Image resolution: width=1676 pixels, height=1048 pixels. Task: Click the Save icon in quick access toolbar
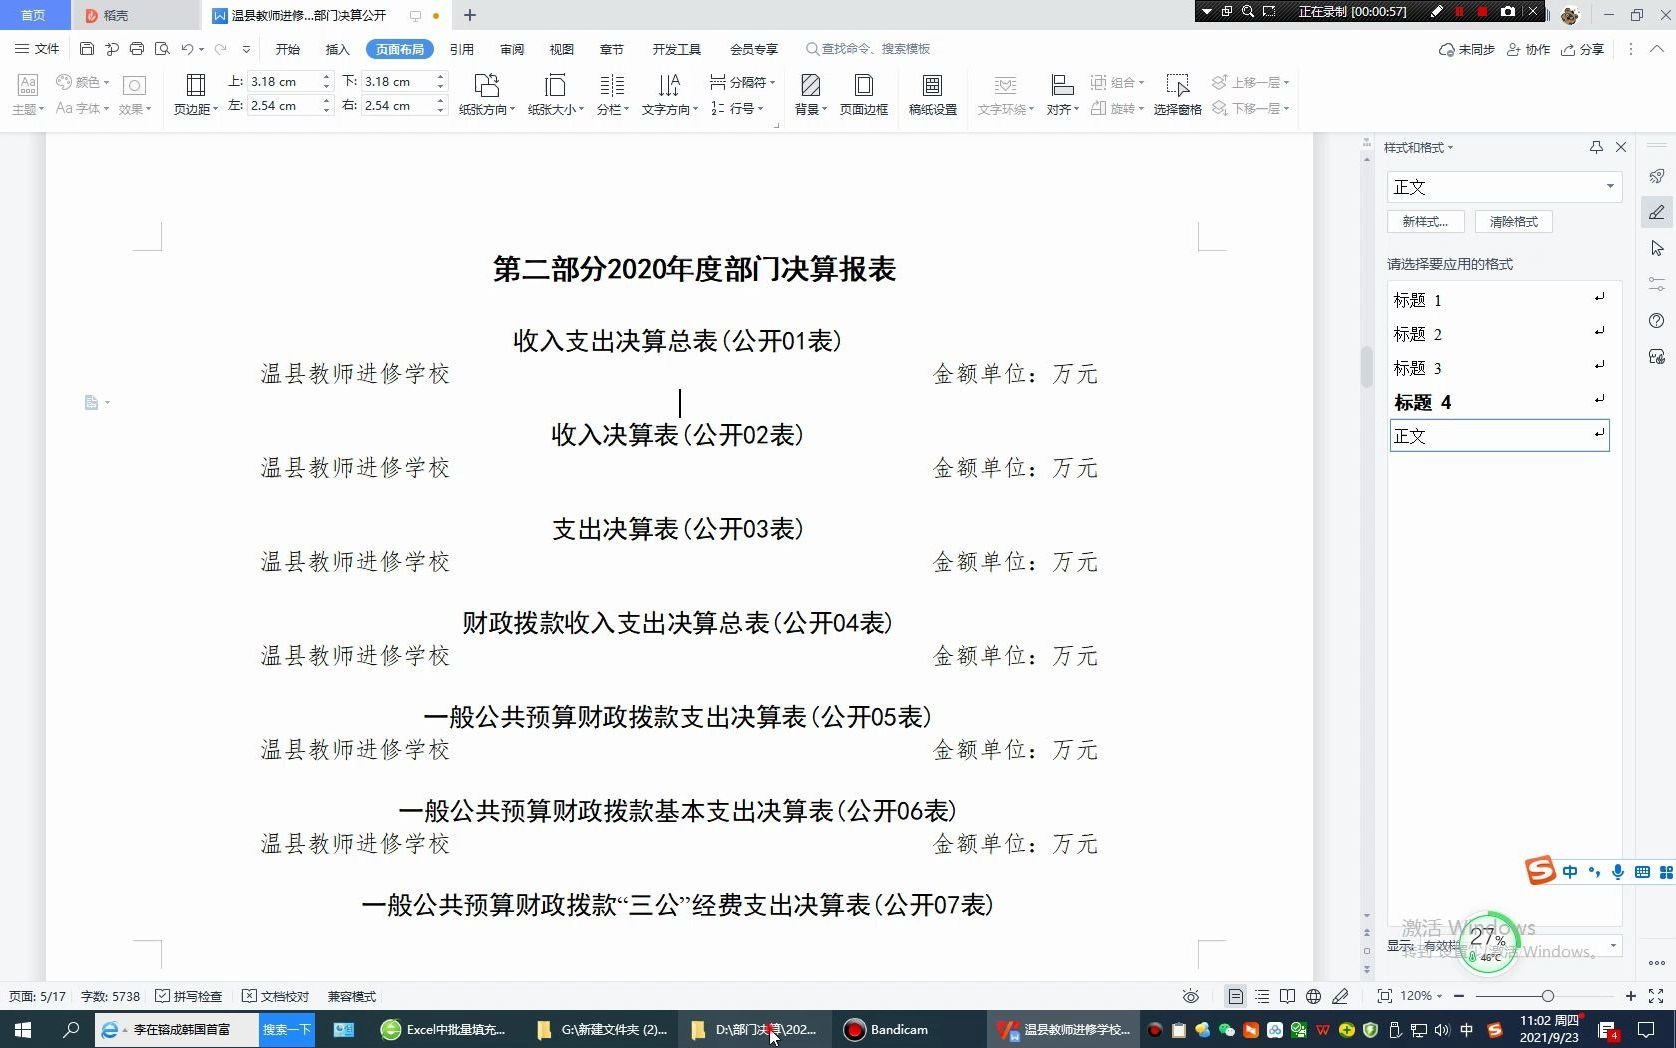[x=87, y=48]
